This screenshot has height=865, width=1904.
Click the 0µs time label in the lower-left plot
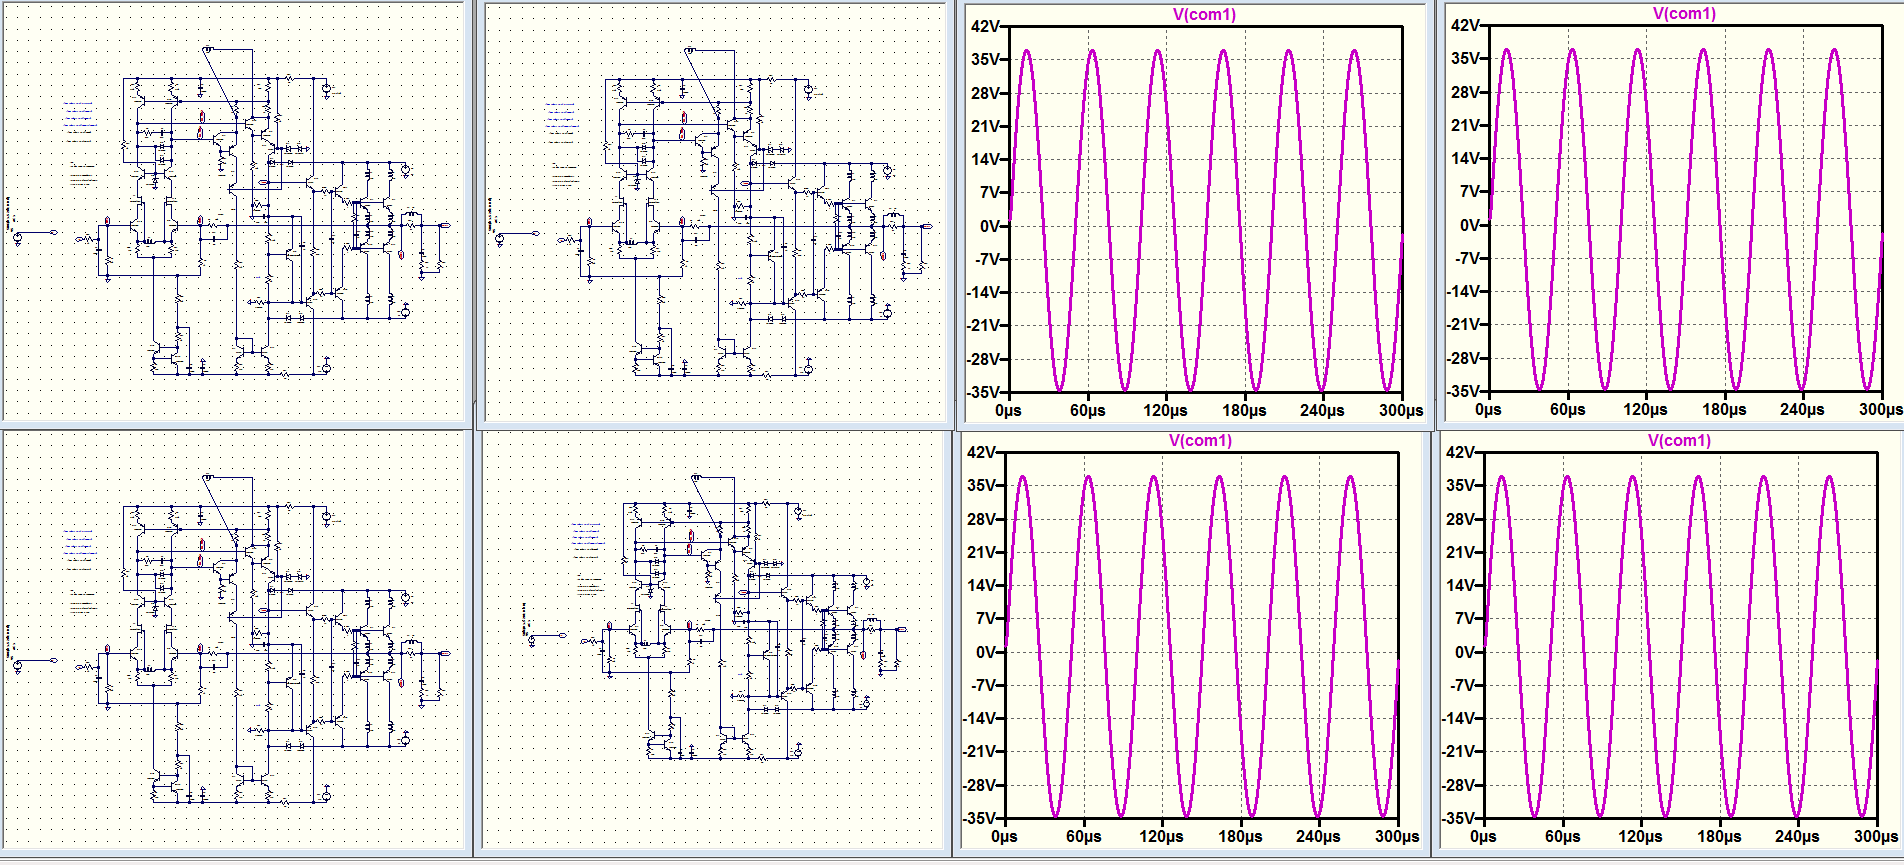point(1004,836)
